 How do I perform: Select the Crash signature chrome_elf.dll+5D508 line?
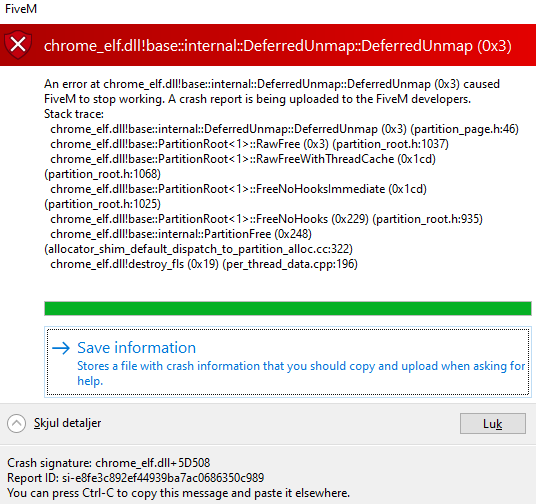click(109, 463)
